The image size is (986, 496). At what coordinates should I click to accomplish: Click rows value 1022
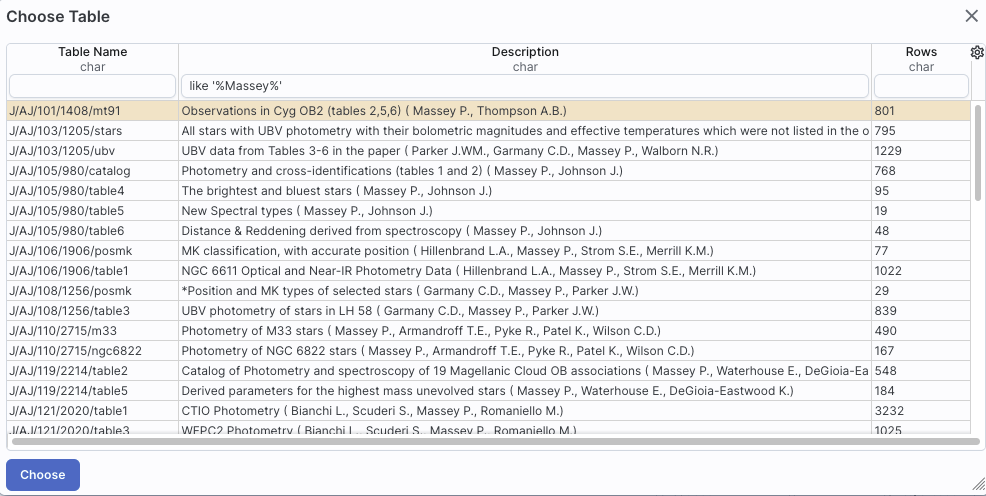click(x=888, y=271)
